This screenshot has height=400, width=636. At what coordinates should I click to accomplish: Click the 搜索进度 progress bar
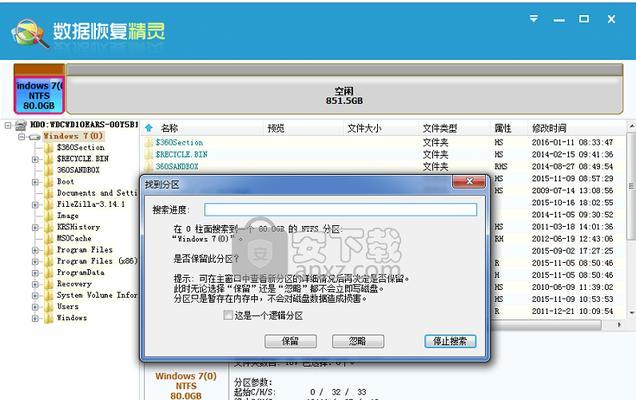tap(341, 209)
